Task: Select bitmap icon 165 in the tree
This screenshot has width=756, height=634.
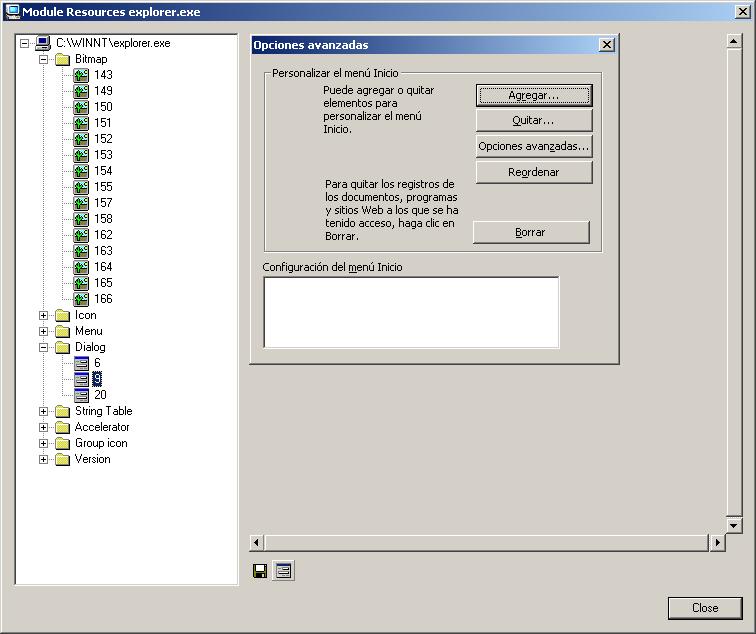Action: [81, 283]
